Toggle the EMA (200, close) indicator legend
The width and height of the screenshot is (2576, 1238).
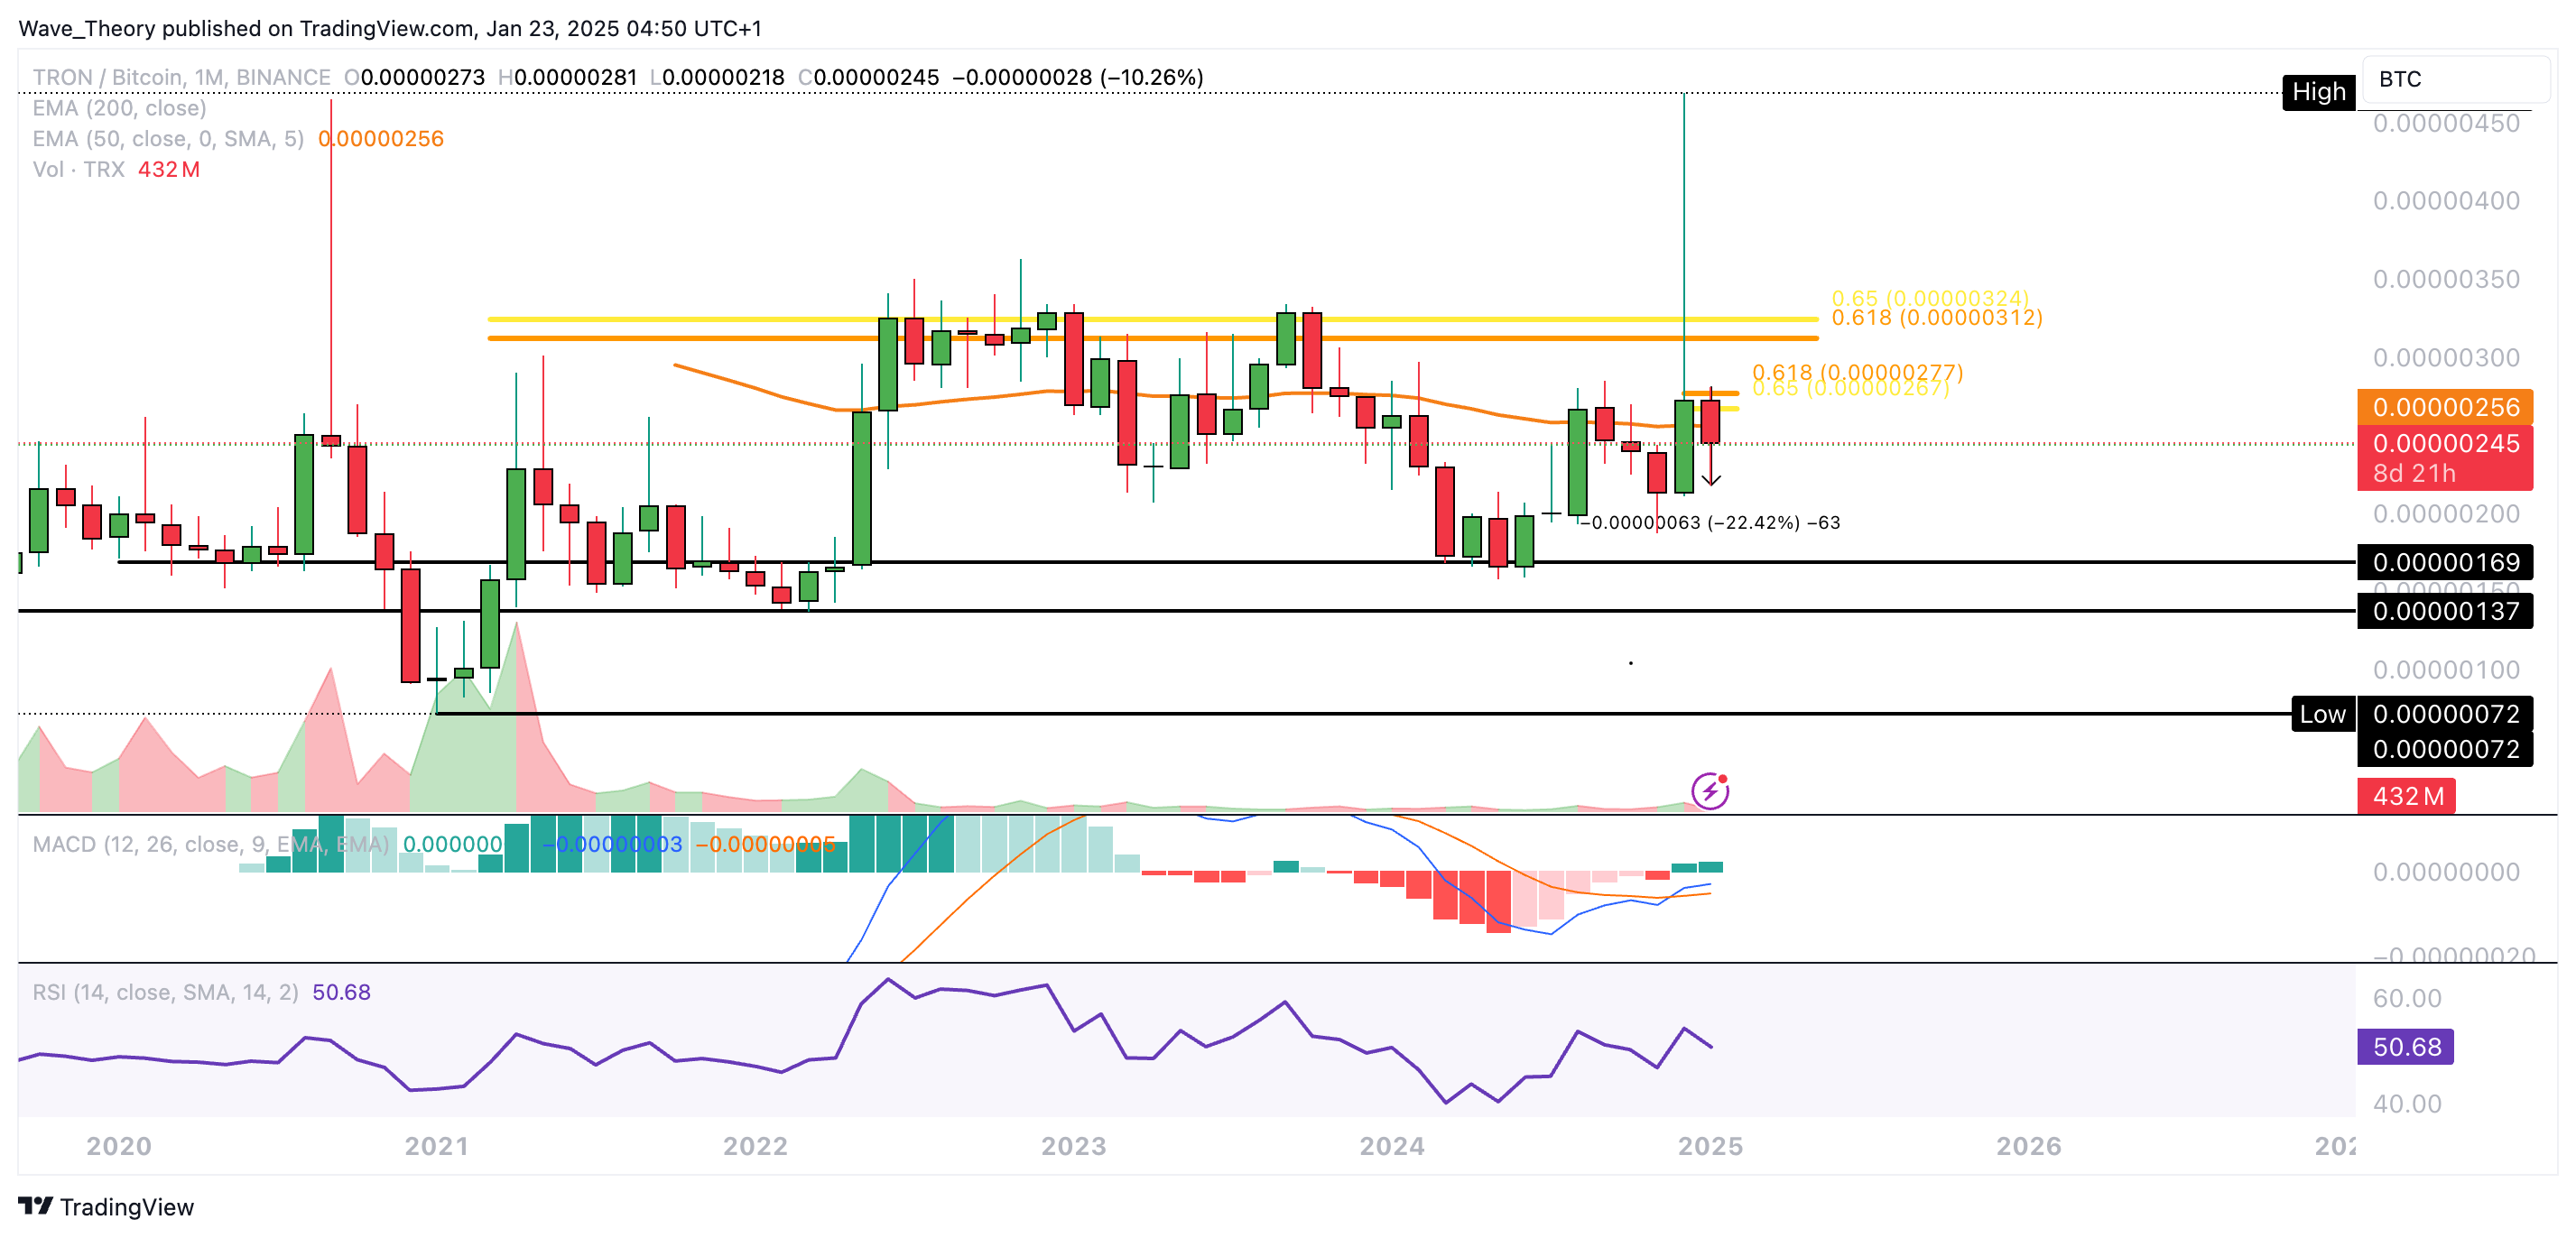click(119, 108)
